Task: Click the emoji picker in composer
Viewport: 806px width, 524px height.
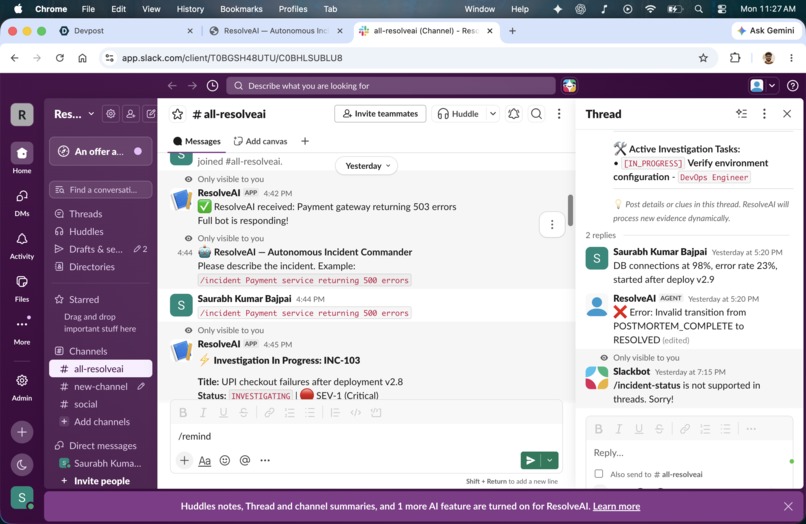Action: (x=225, y=460)
